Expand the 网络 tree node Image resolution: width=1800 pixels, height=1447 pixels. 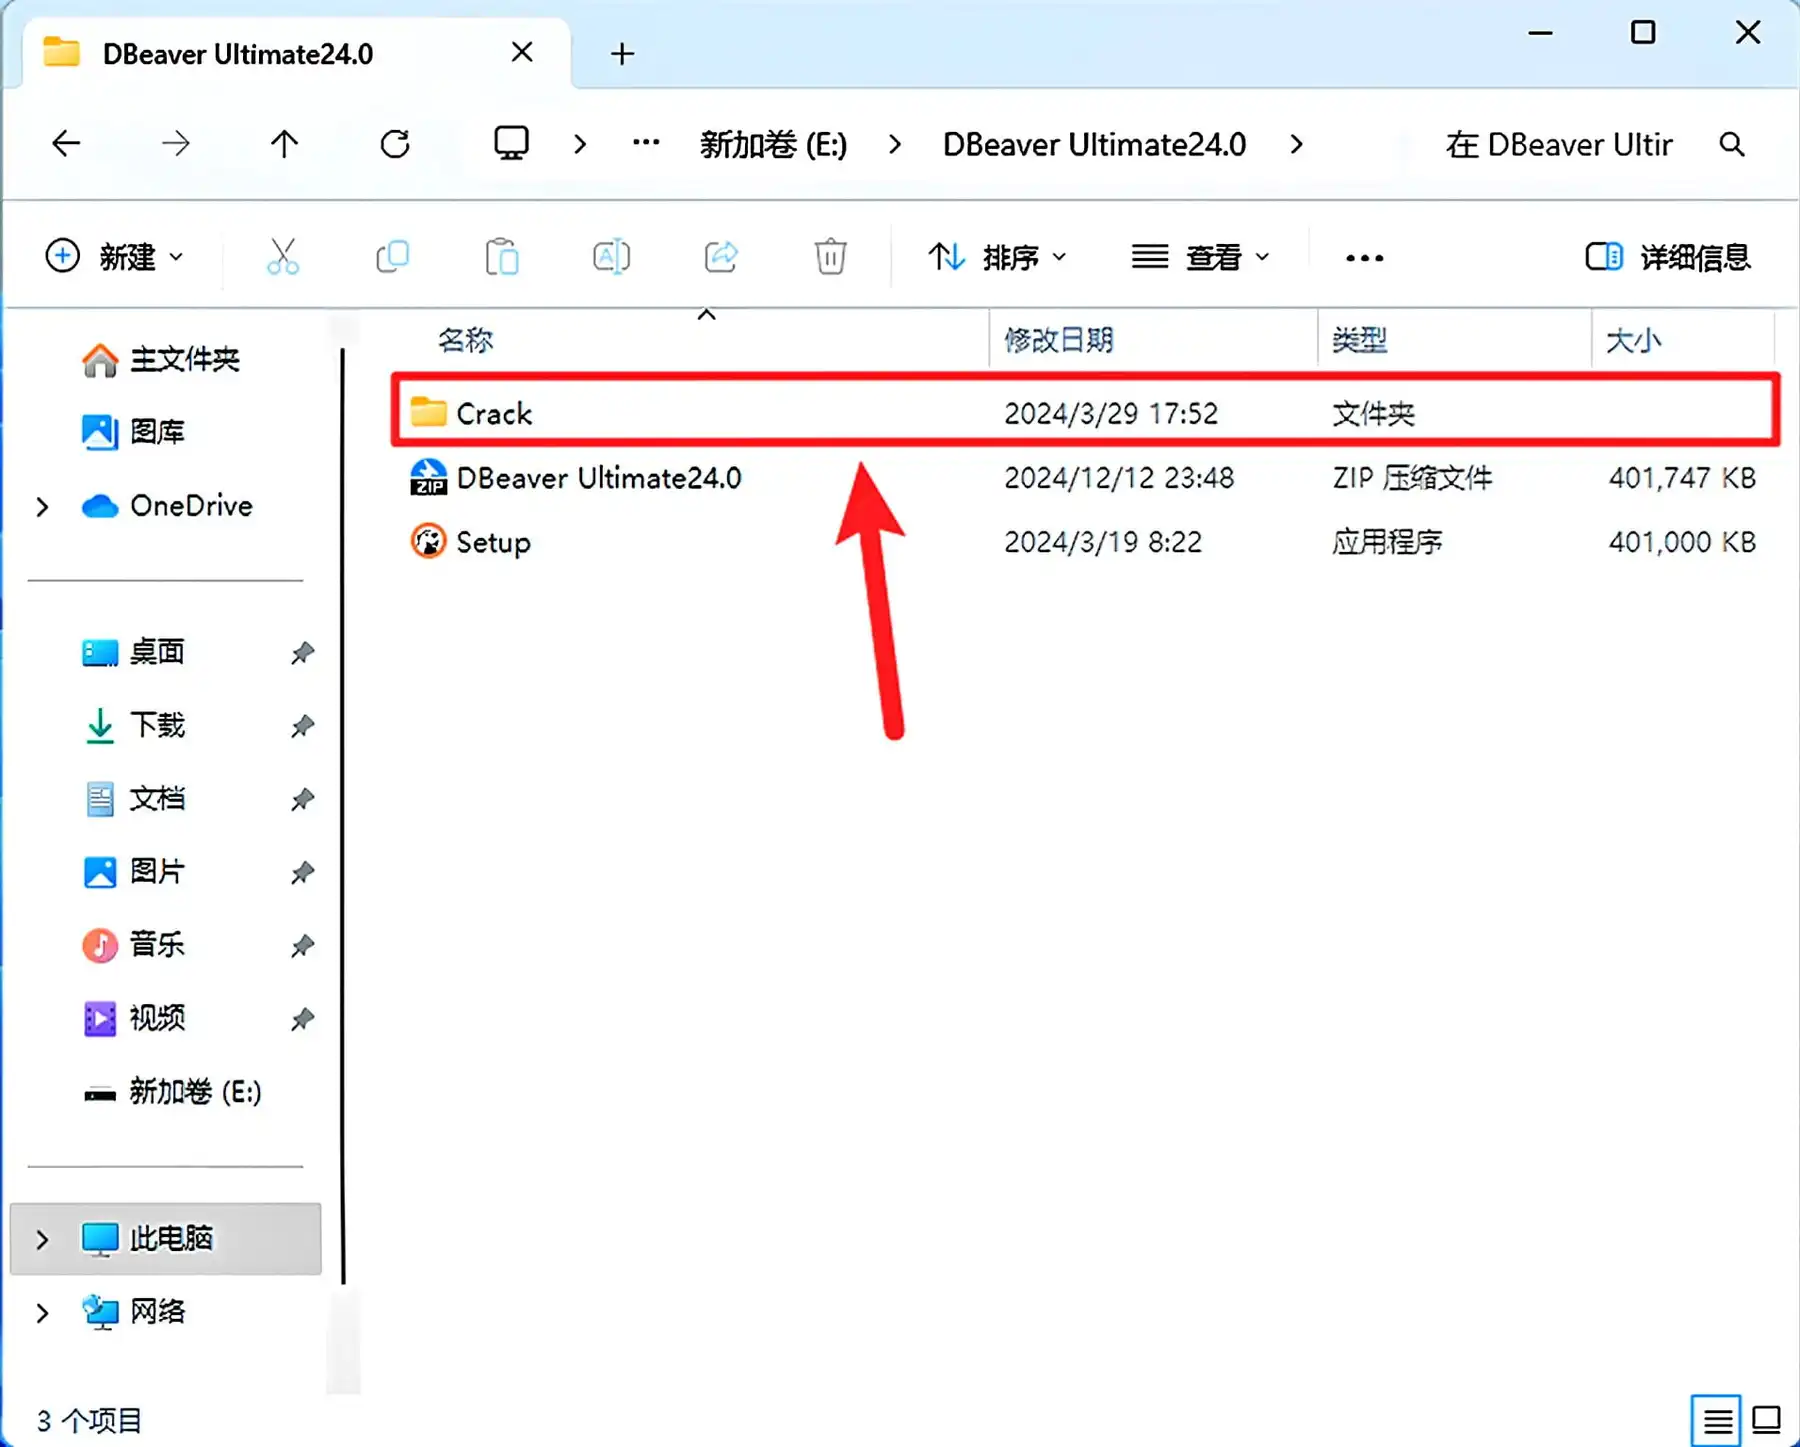coord(42,1313)
